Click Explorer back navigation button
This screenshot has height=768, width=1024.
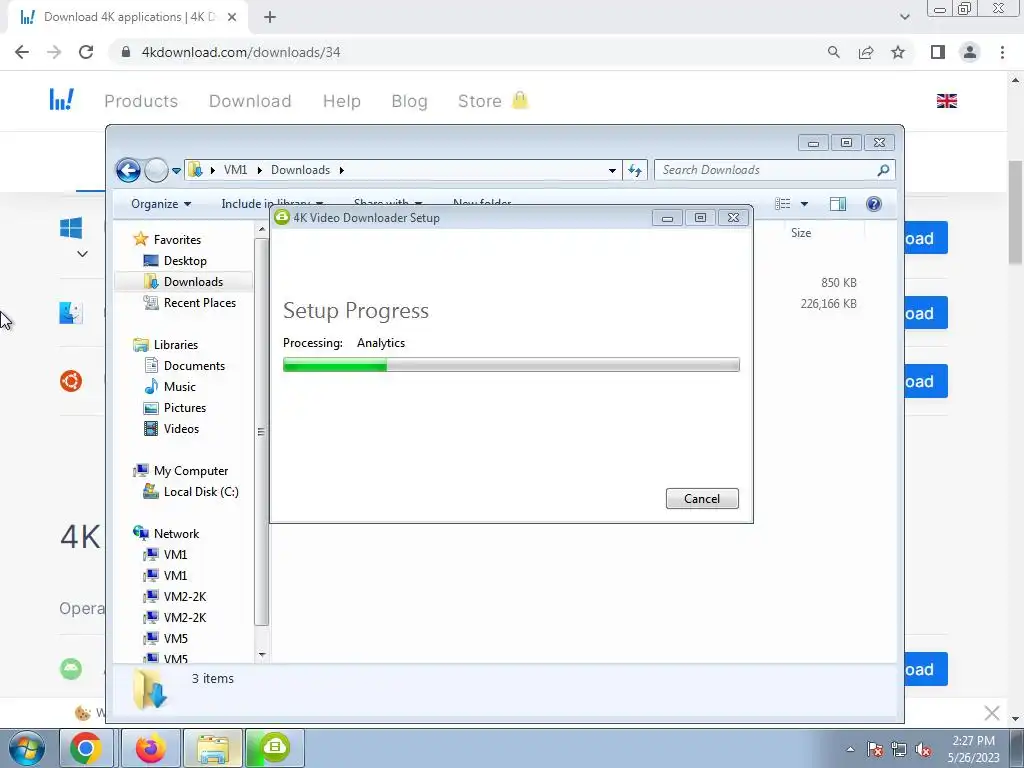pos(128,170)
